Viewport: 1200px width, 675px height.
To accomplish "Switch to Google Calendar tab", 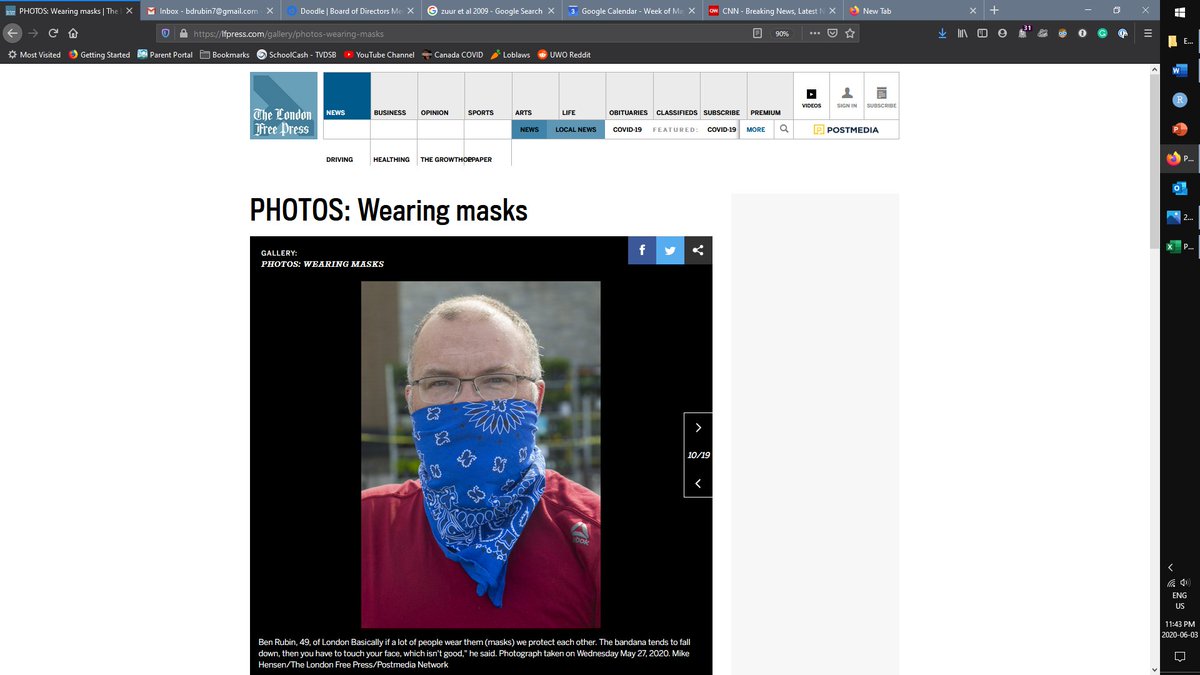I will pyautogui.click(x=631, y=10).
